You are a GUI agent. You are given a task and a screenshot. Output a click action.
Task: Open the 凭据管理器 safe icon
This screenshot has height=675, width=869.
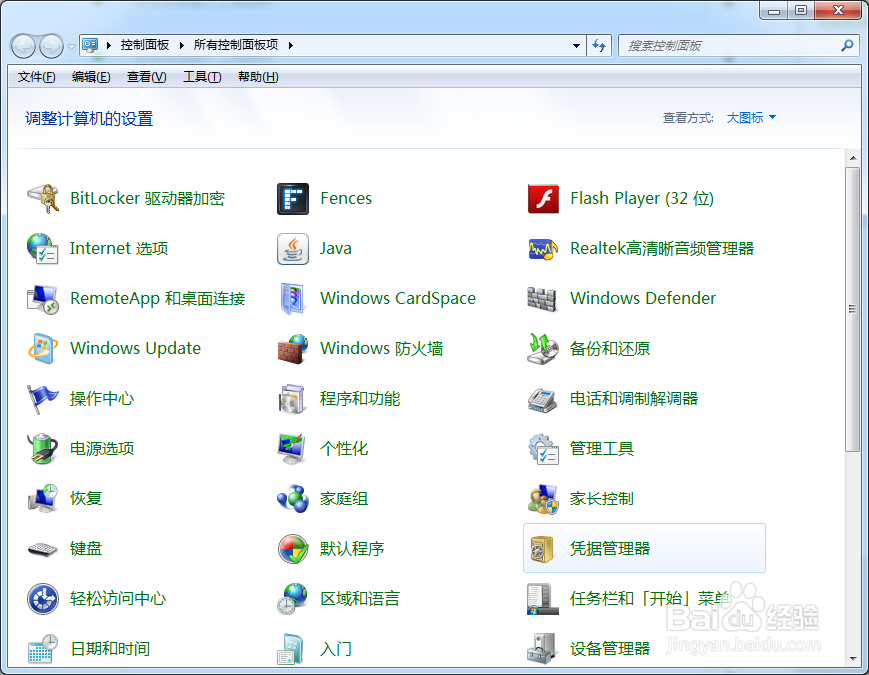[x=543, y=549]
